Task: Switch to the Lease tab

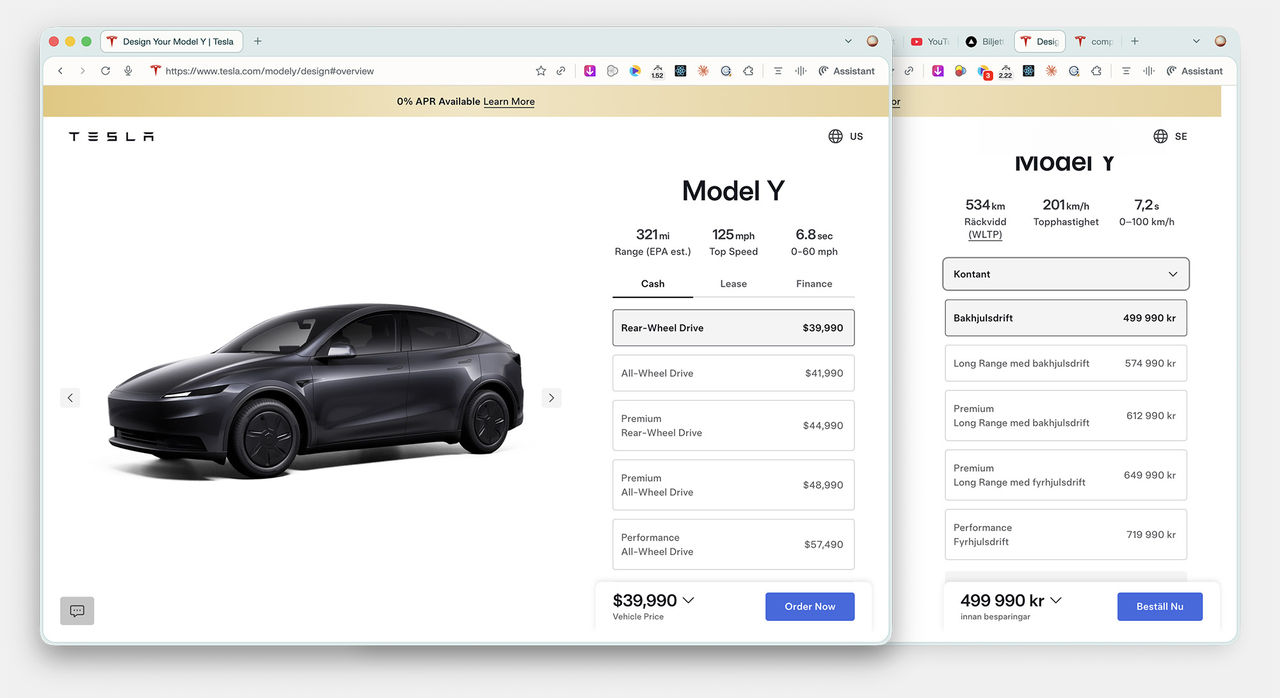Action: click(733, 284)
